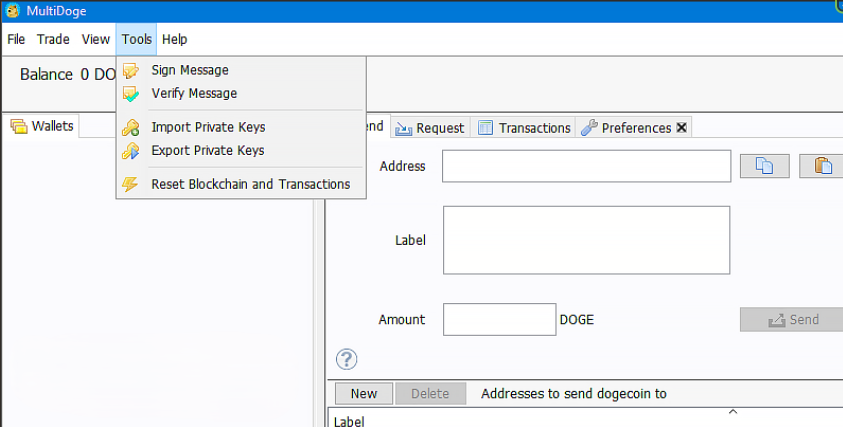Viewport: 843px width, 427px height.
Task: Click the Export Private Keys key icon
Action: (130, 151)
